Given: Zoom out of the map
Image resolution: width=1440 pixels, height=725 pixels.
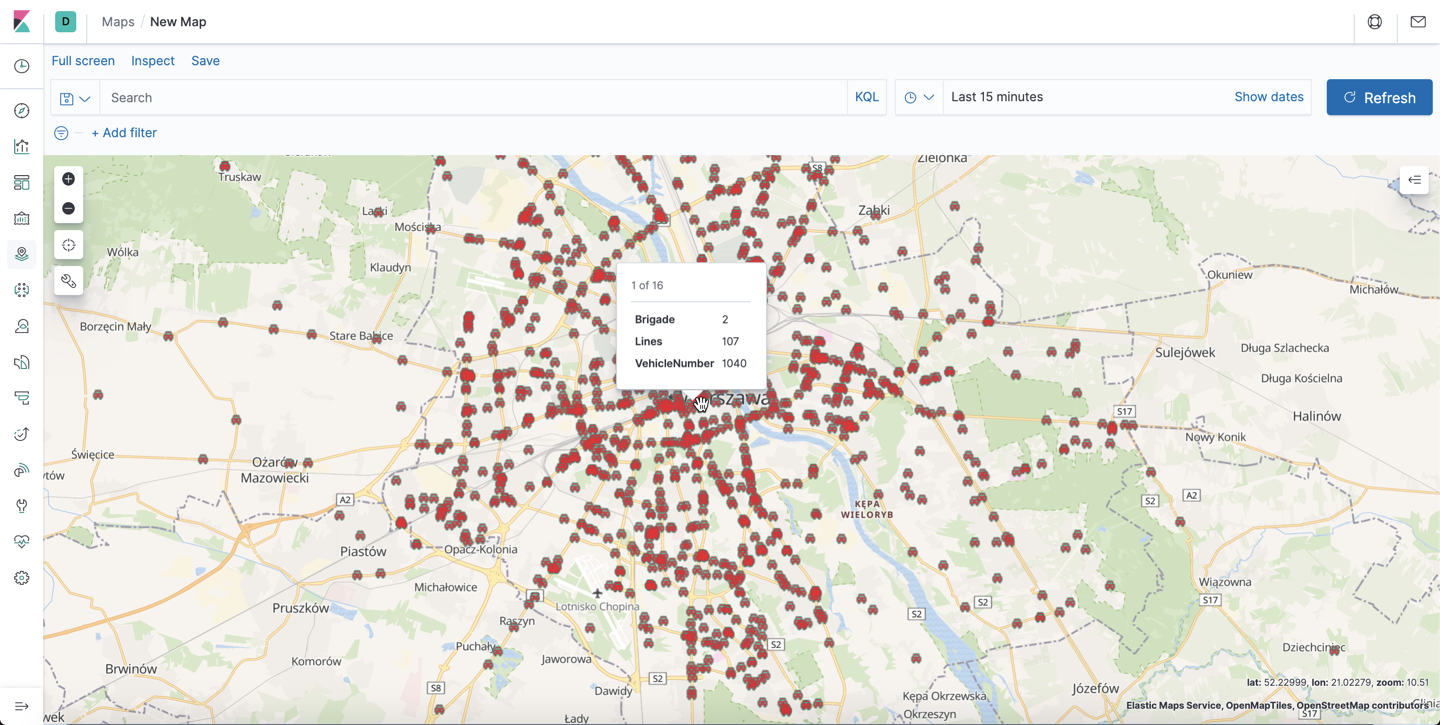Looking at the screenshot, I should [x=68, y=208].
